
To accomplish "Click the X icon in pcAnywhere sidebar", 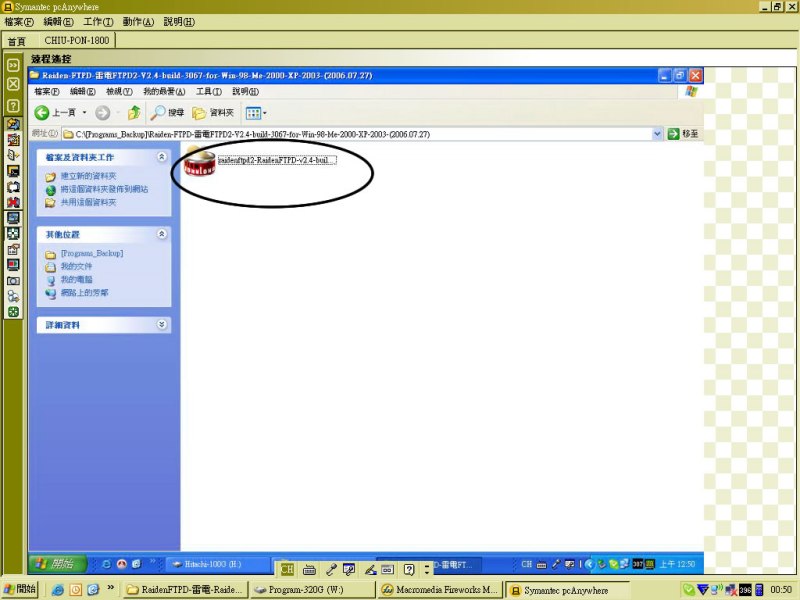I will (x=13, y=84).
